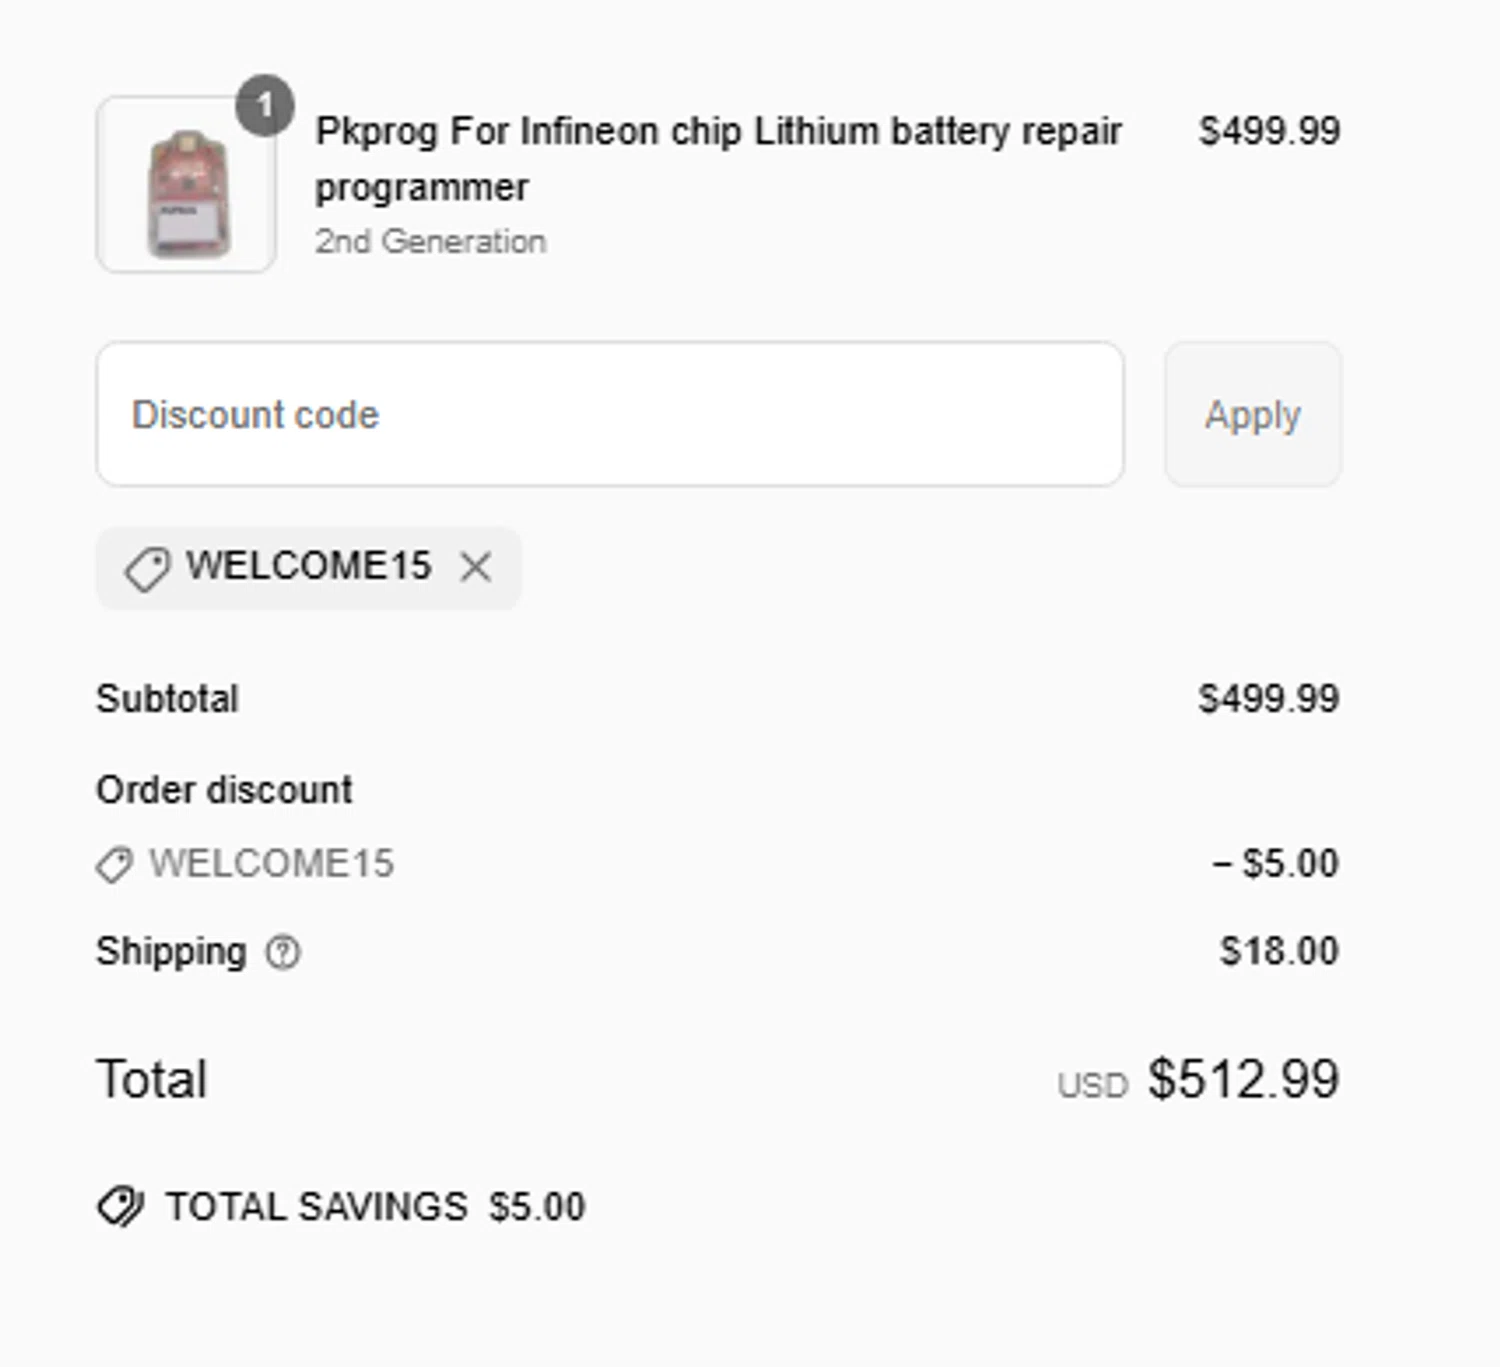Click the tag icon on WELCOME15 chip
The width and height of the screenshot is (1500, 1367).
coord(147,568)
